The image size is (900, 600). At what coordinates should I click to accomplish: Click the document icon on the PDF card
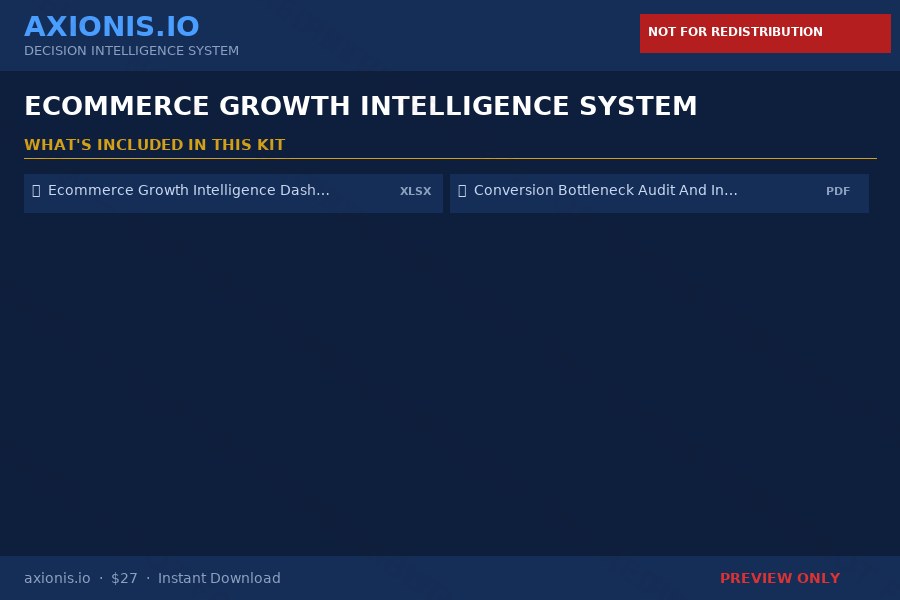tap(462, 190)
